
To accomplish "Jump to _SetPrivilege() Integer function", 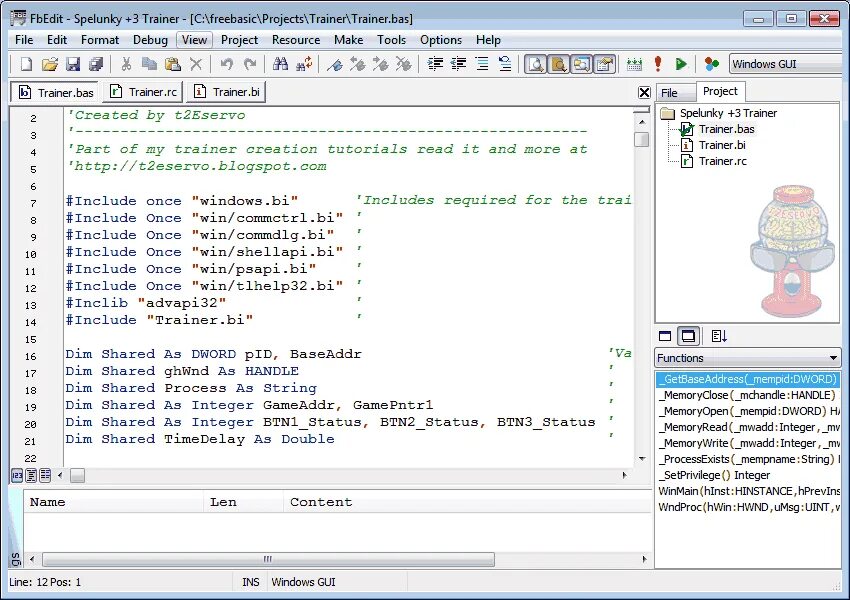I will point(748,475).
